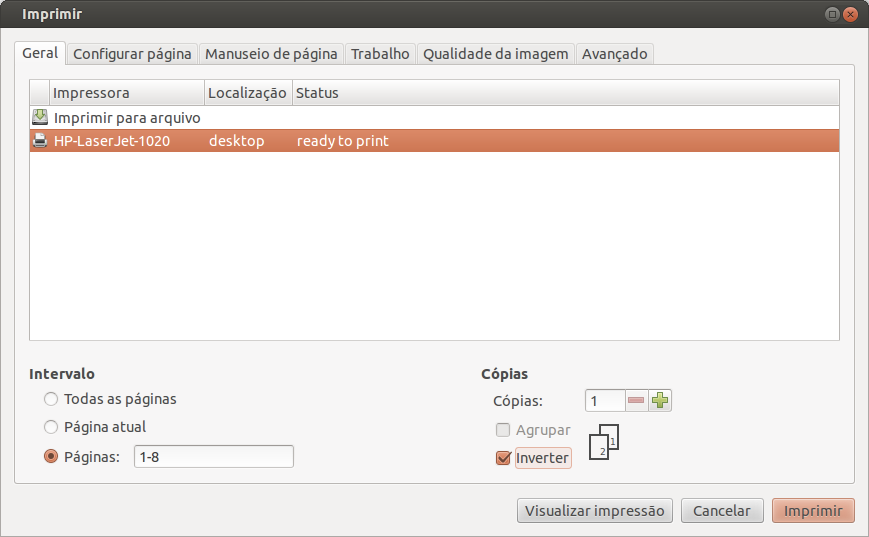Click the Cancelar button
Screen dimensions: 869x537
point(722,510)
